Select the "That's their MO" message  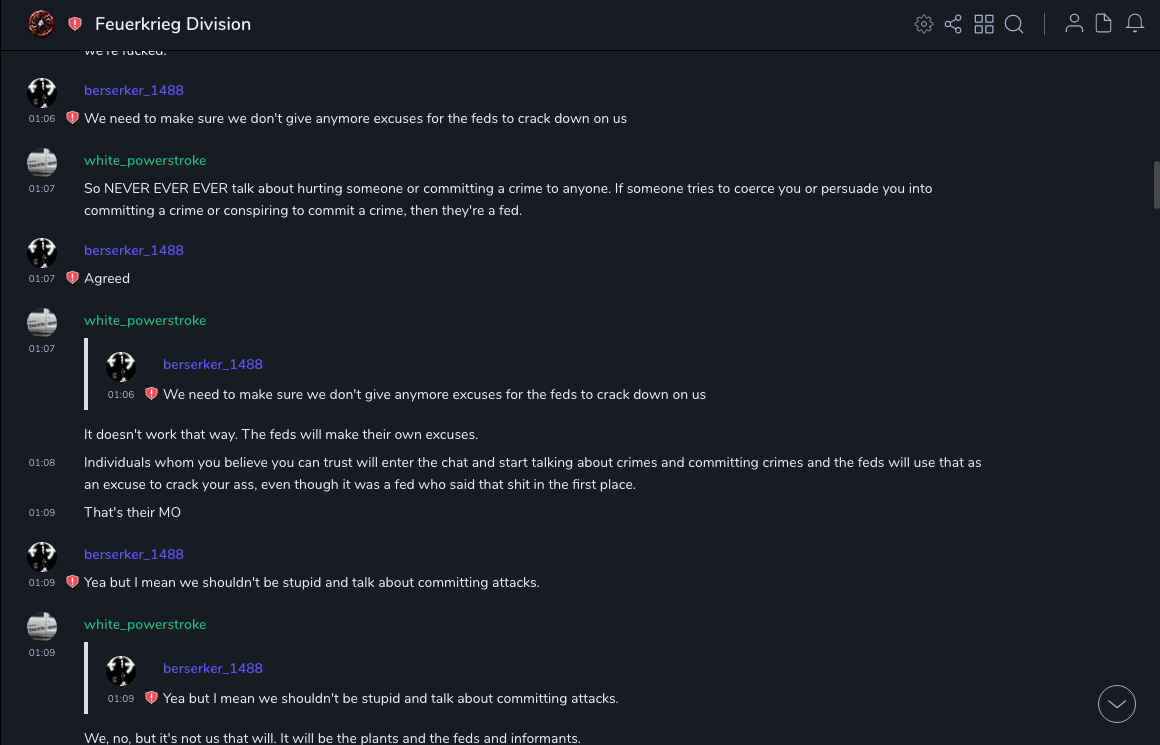[132, 512]
